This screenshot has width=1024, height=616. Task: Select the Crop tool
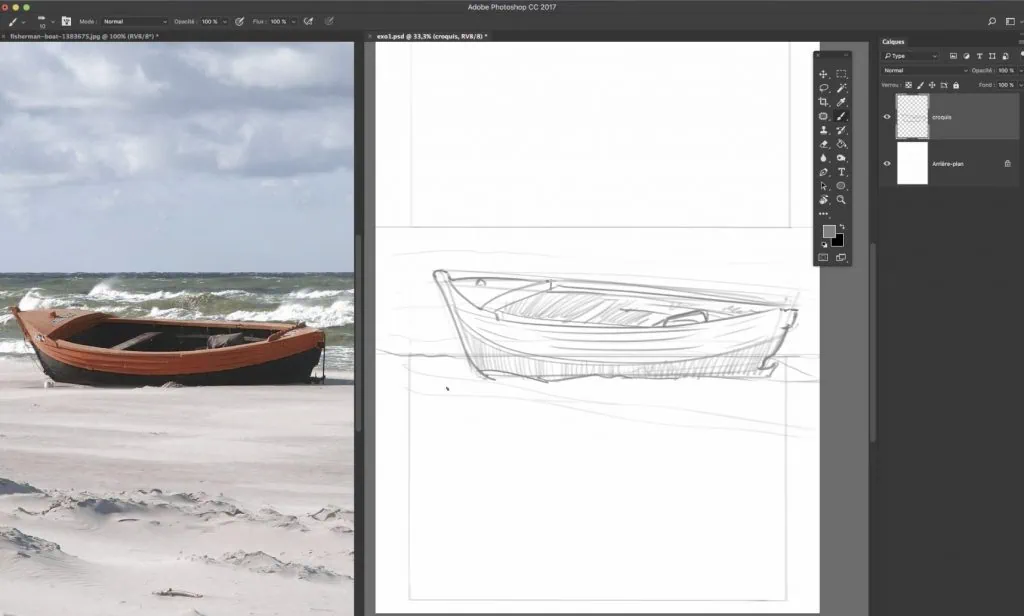[x=823, y=102]
